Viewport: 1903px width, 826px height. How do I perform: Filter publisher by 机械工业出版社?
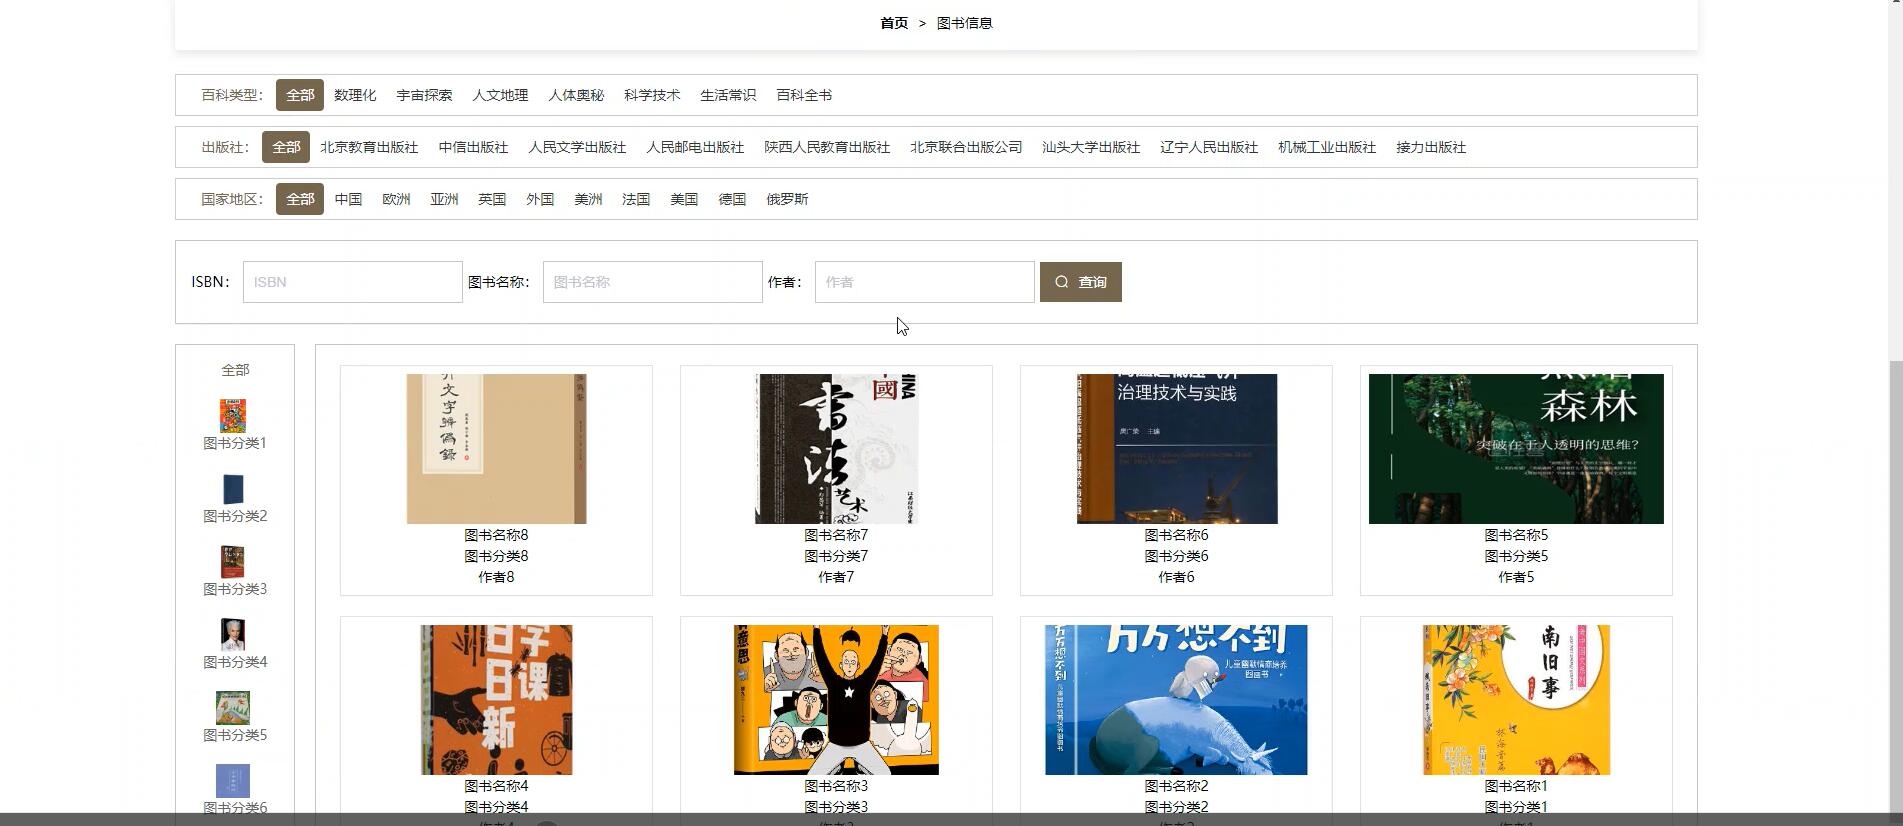click(1327, 147)
